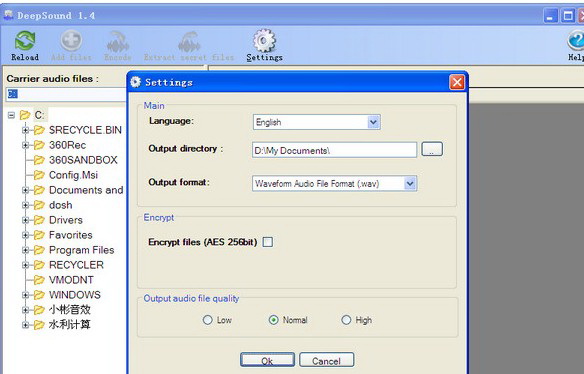Enable Encrypt files (AES 256bit) checkbox
The image size is (584, 374).
(267, 242)
